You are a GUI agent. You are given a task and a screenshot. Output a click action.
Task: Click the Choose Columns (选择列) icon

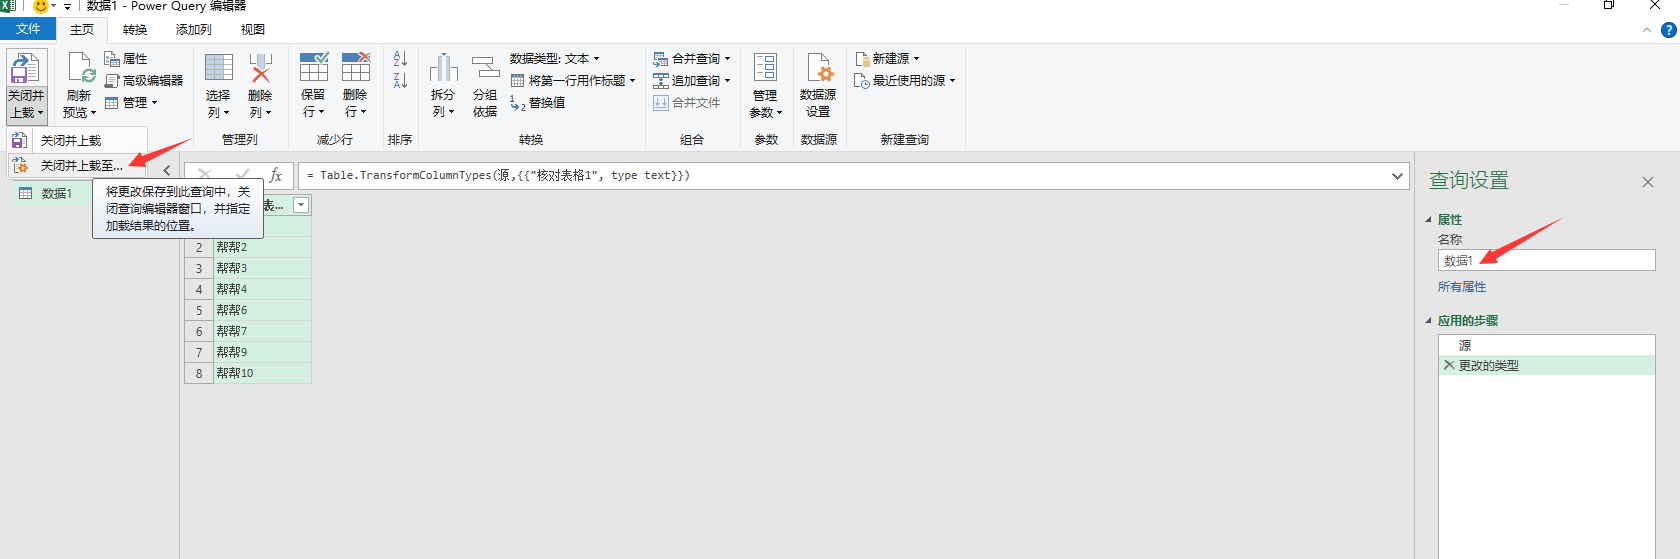pyautogui.click(x=219, y=68)
